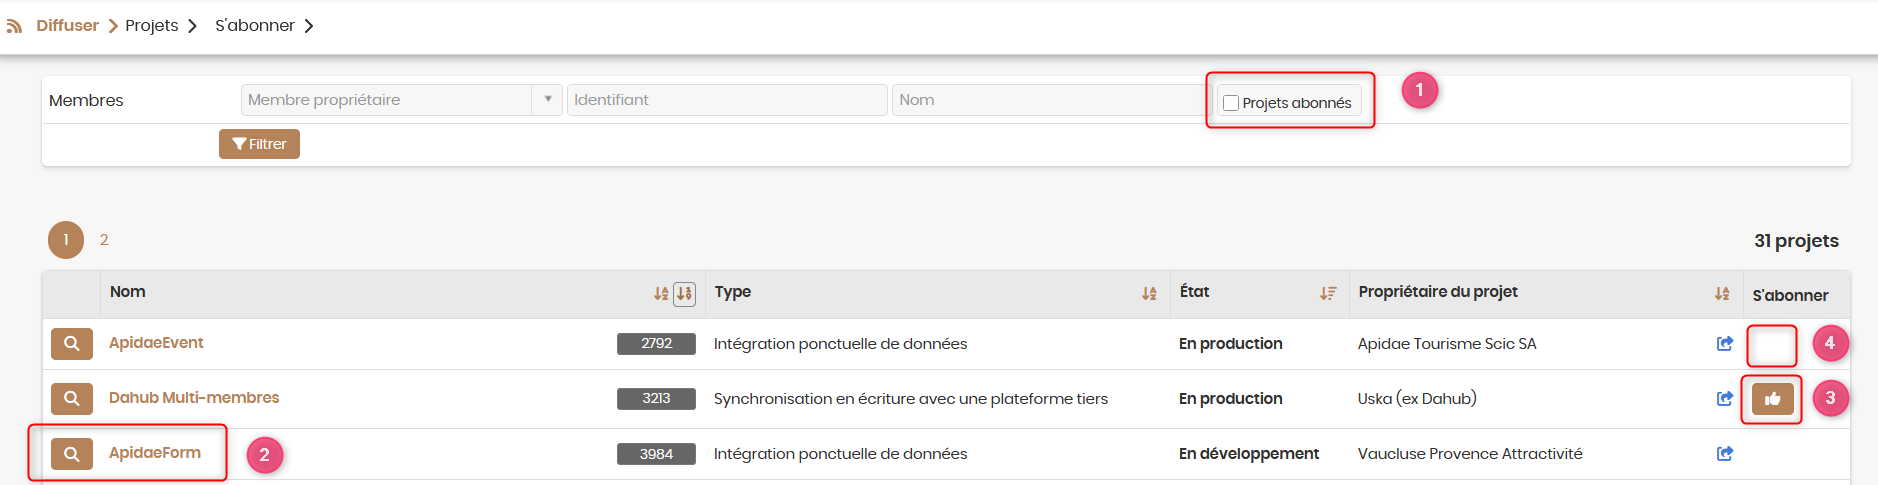Open the ApidaeForm project link
The image size is (1878, 485).
point(155,452)
